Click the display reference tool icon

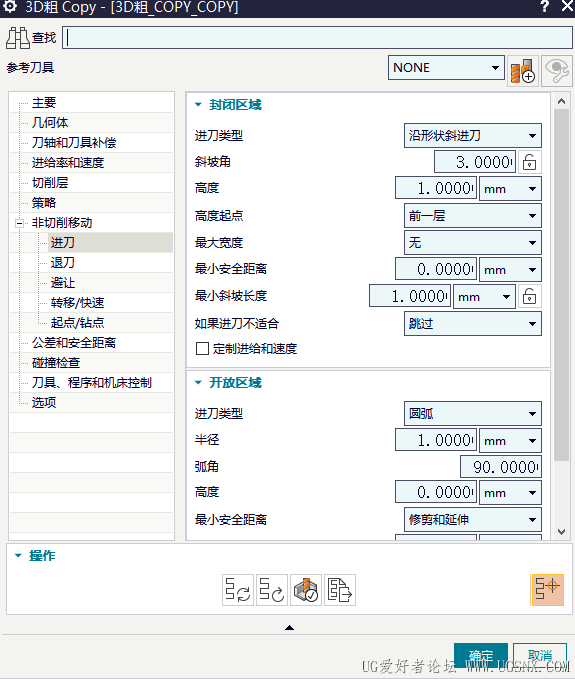tap(556, 71)
